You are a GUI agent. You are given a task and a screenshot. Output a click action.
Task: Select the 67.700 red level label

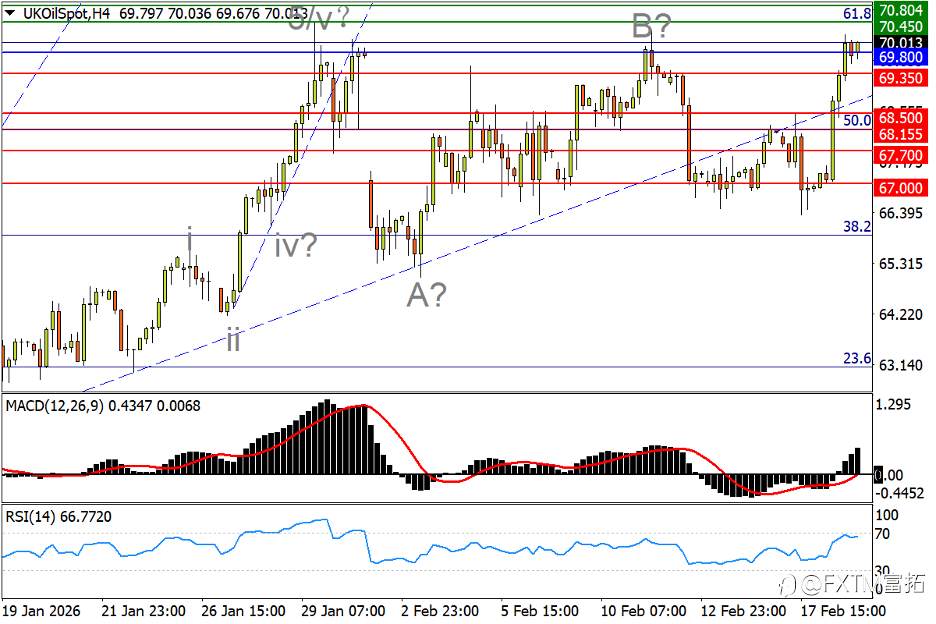click(901, 156)
